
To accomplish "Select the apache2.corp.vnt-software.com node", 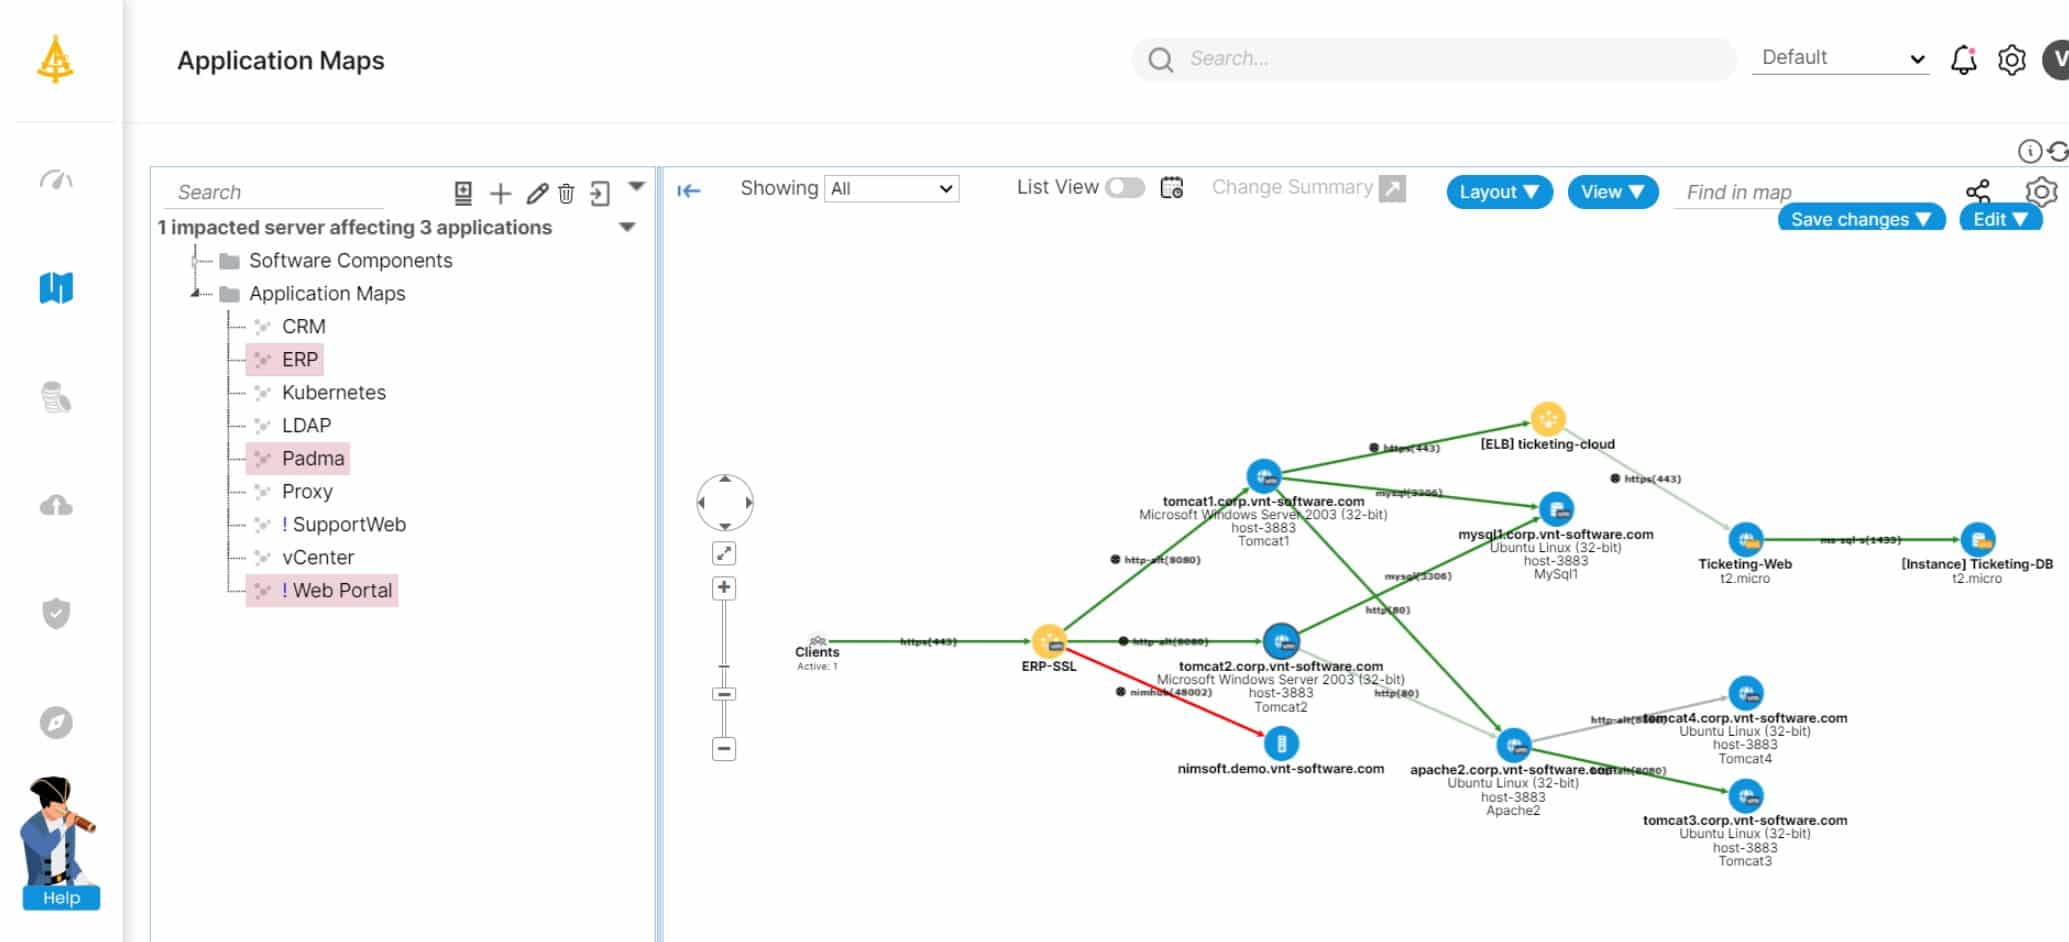I will (x=1513, y=745).
